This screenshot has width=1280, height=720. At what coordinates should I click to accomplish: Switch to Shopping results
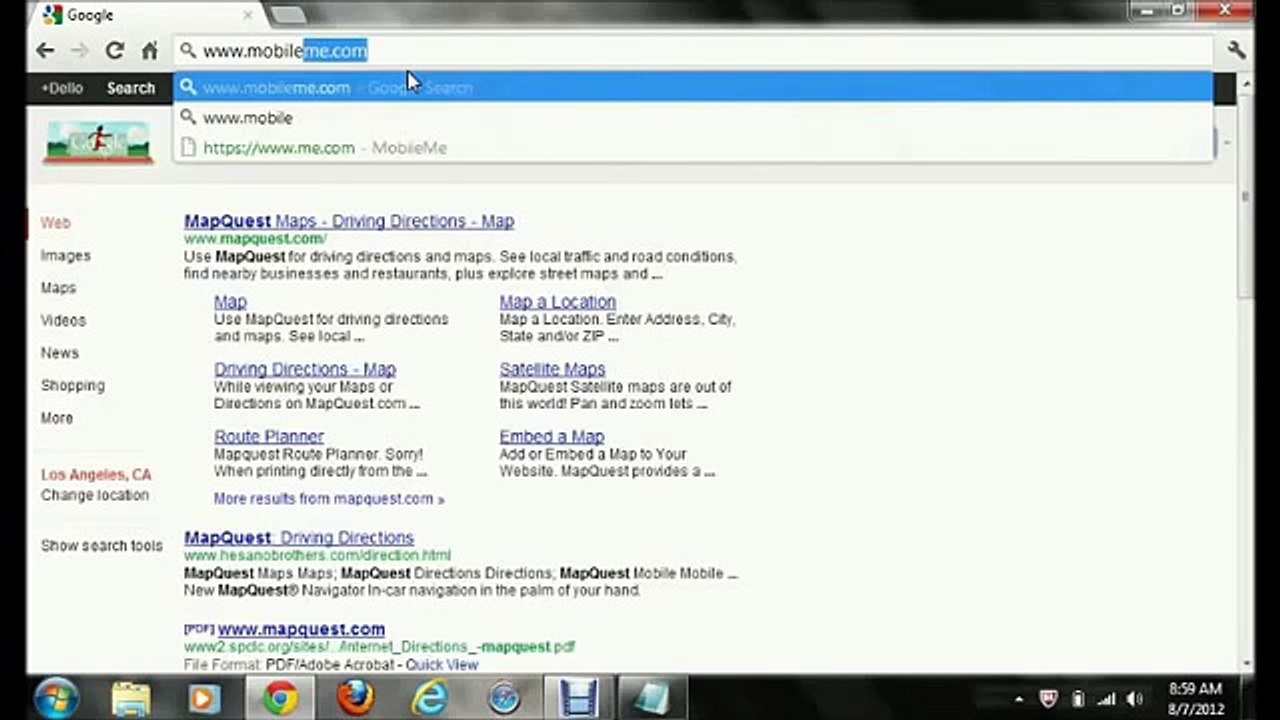point(72,385)
